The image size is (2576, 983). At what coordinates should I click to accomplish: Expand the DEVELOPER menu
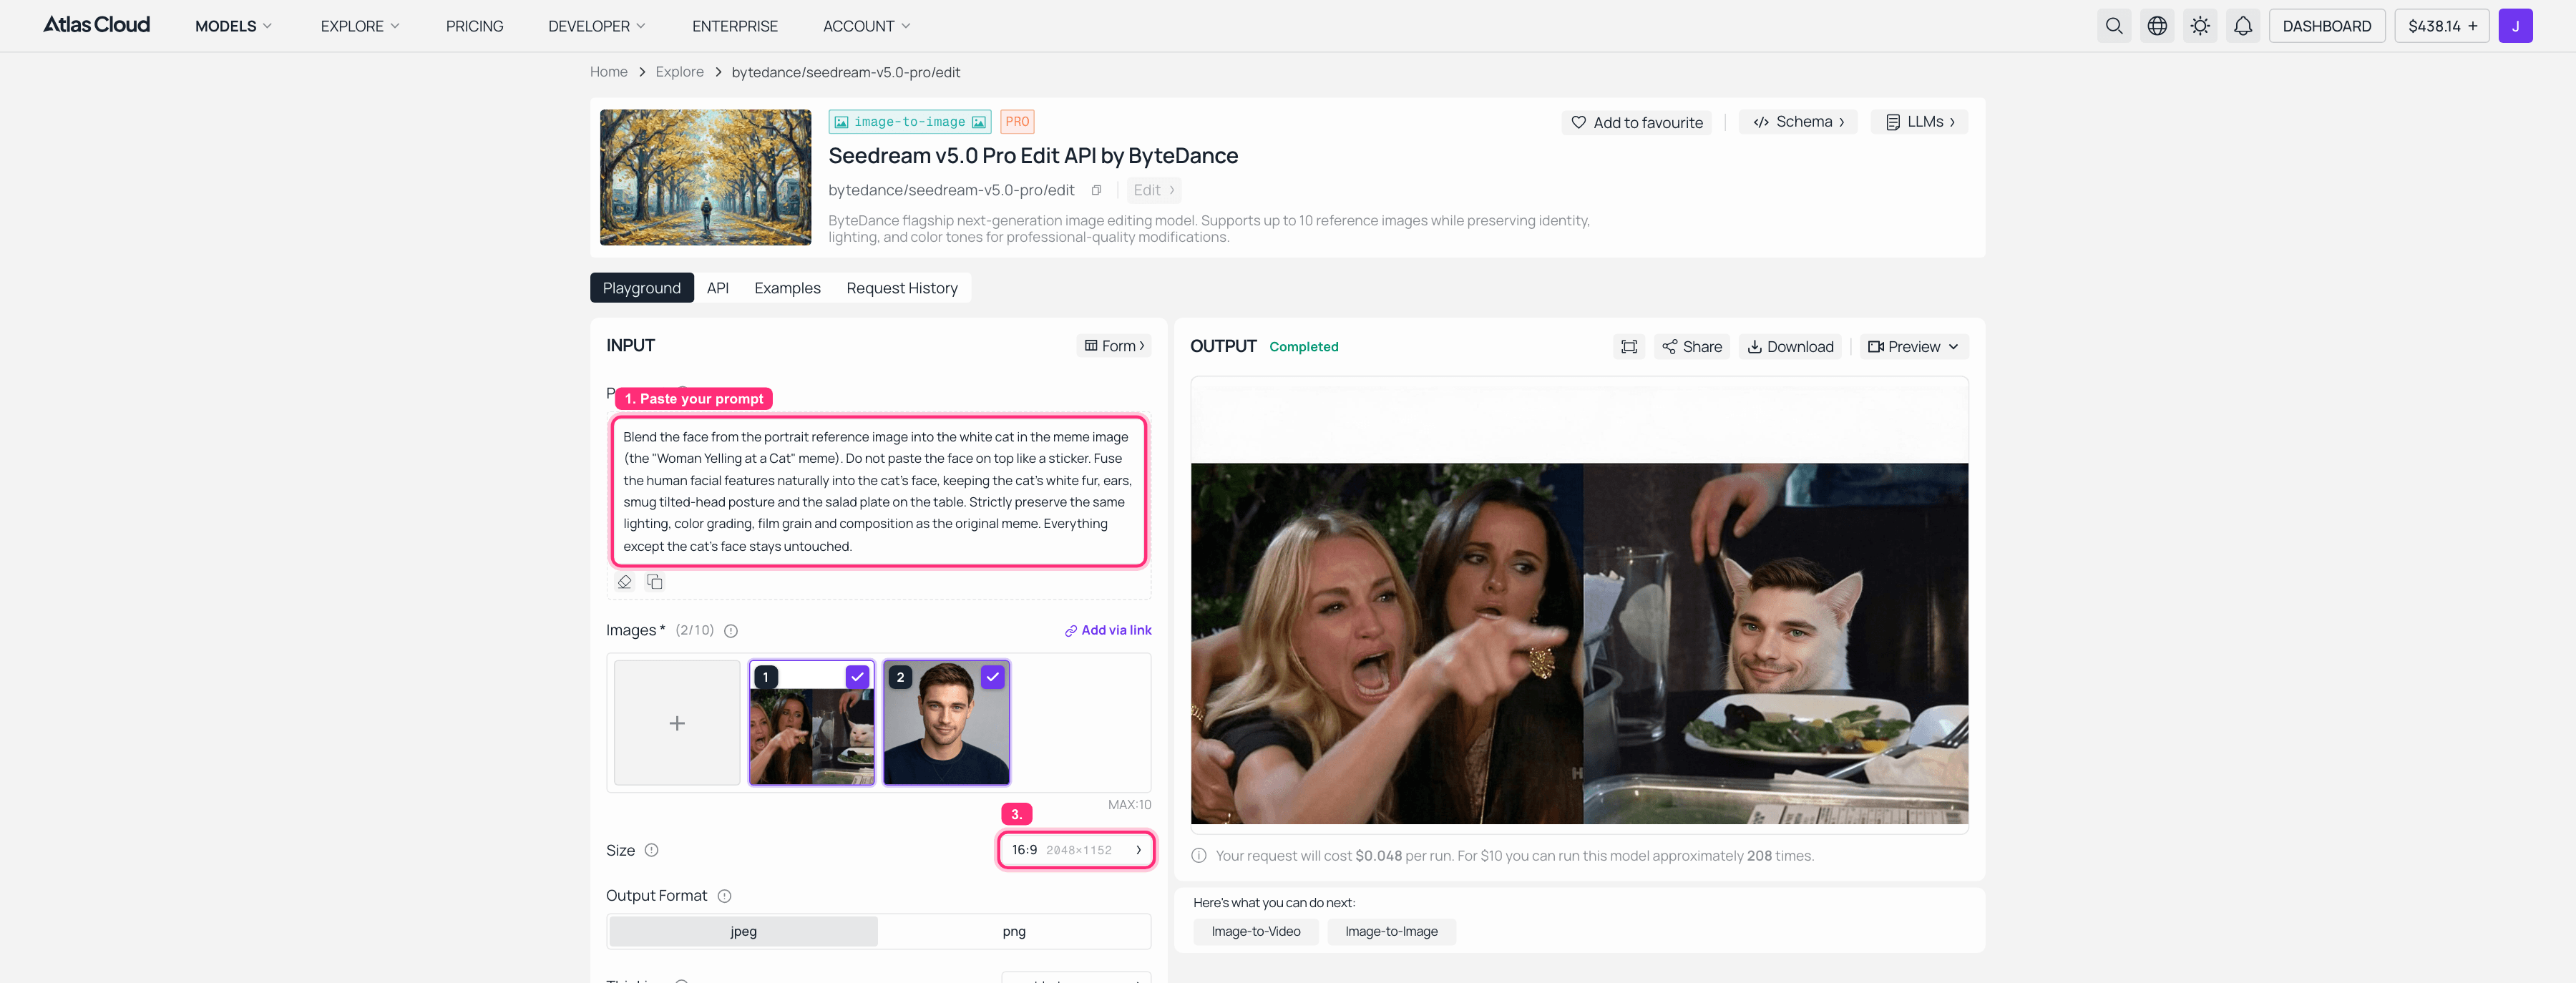point(597,26)
